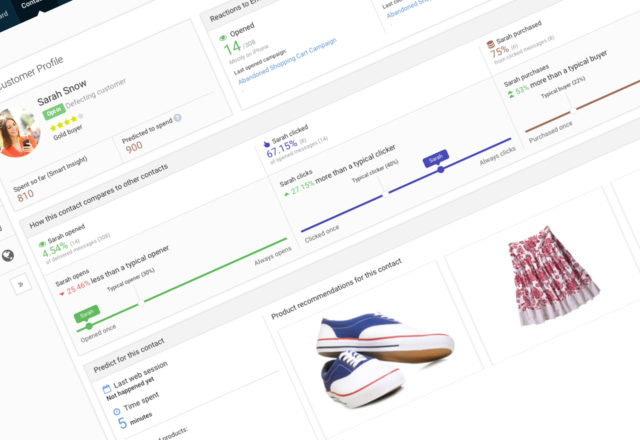
Task: Click the Spent so far value 810
Action: tap(25, 196)
